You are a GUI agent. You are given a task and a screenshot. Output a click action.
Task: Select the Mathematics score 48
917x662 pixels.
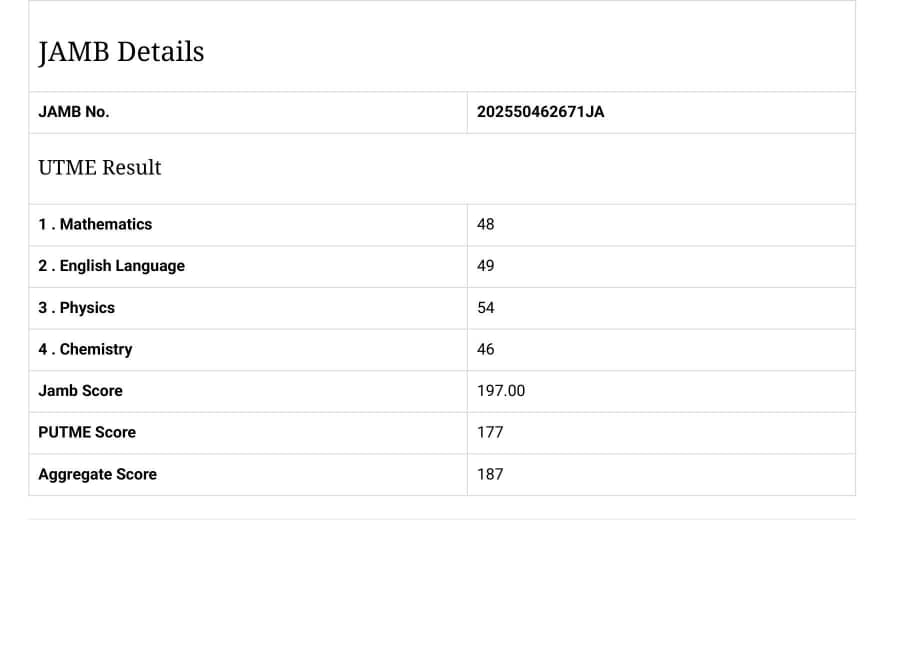(486, 224)
